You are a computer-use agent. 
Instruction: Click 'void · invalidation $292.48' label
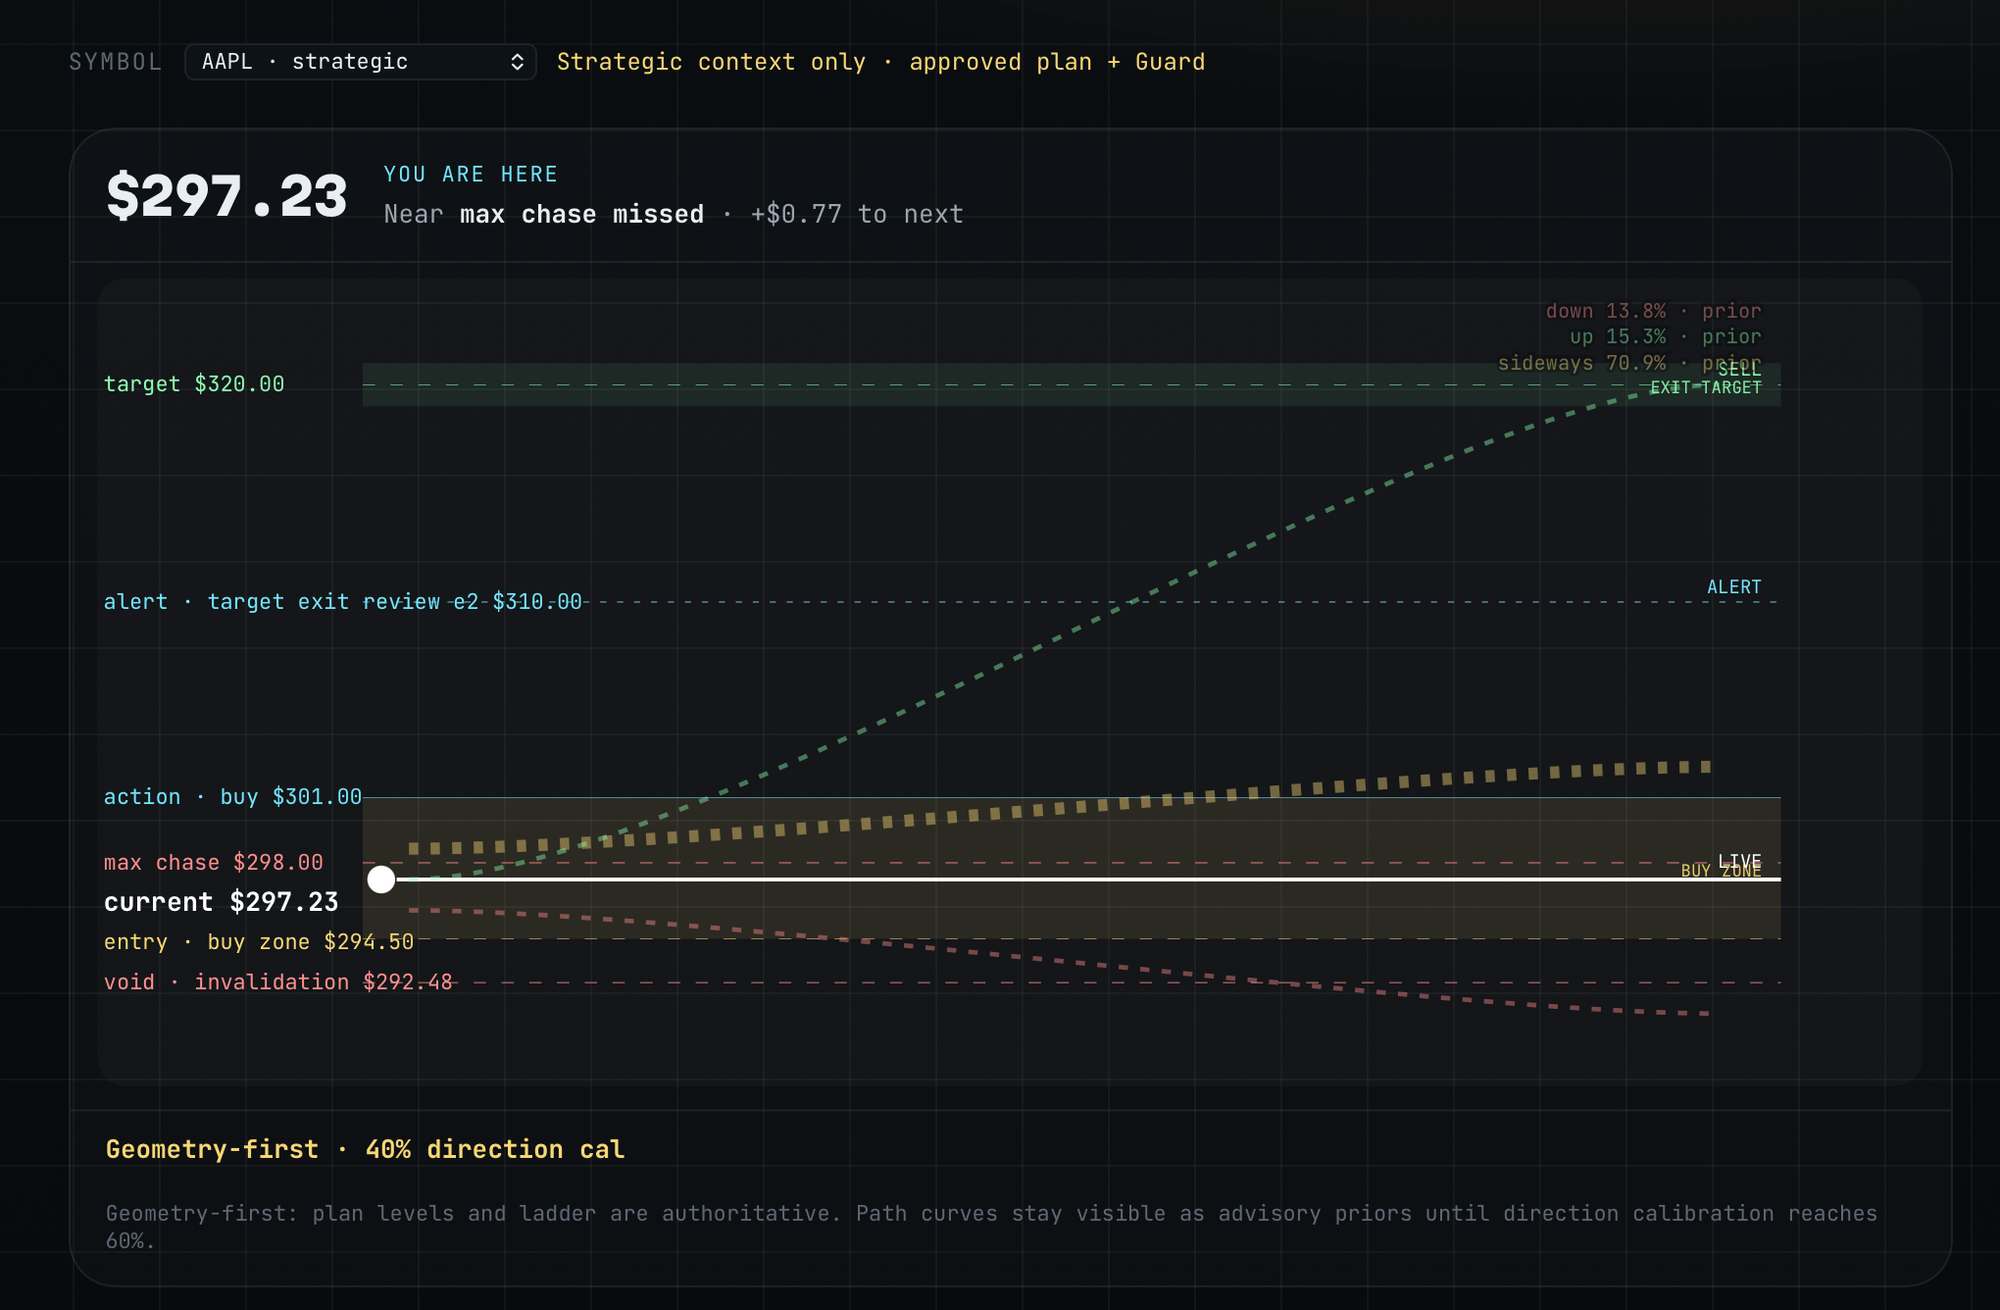click(x=278, y=982)
